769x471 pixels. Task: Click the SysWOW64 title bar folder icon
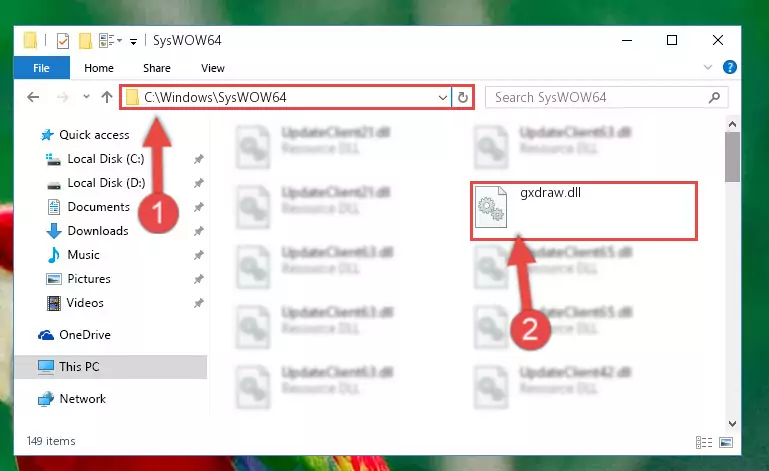(30, 41)
